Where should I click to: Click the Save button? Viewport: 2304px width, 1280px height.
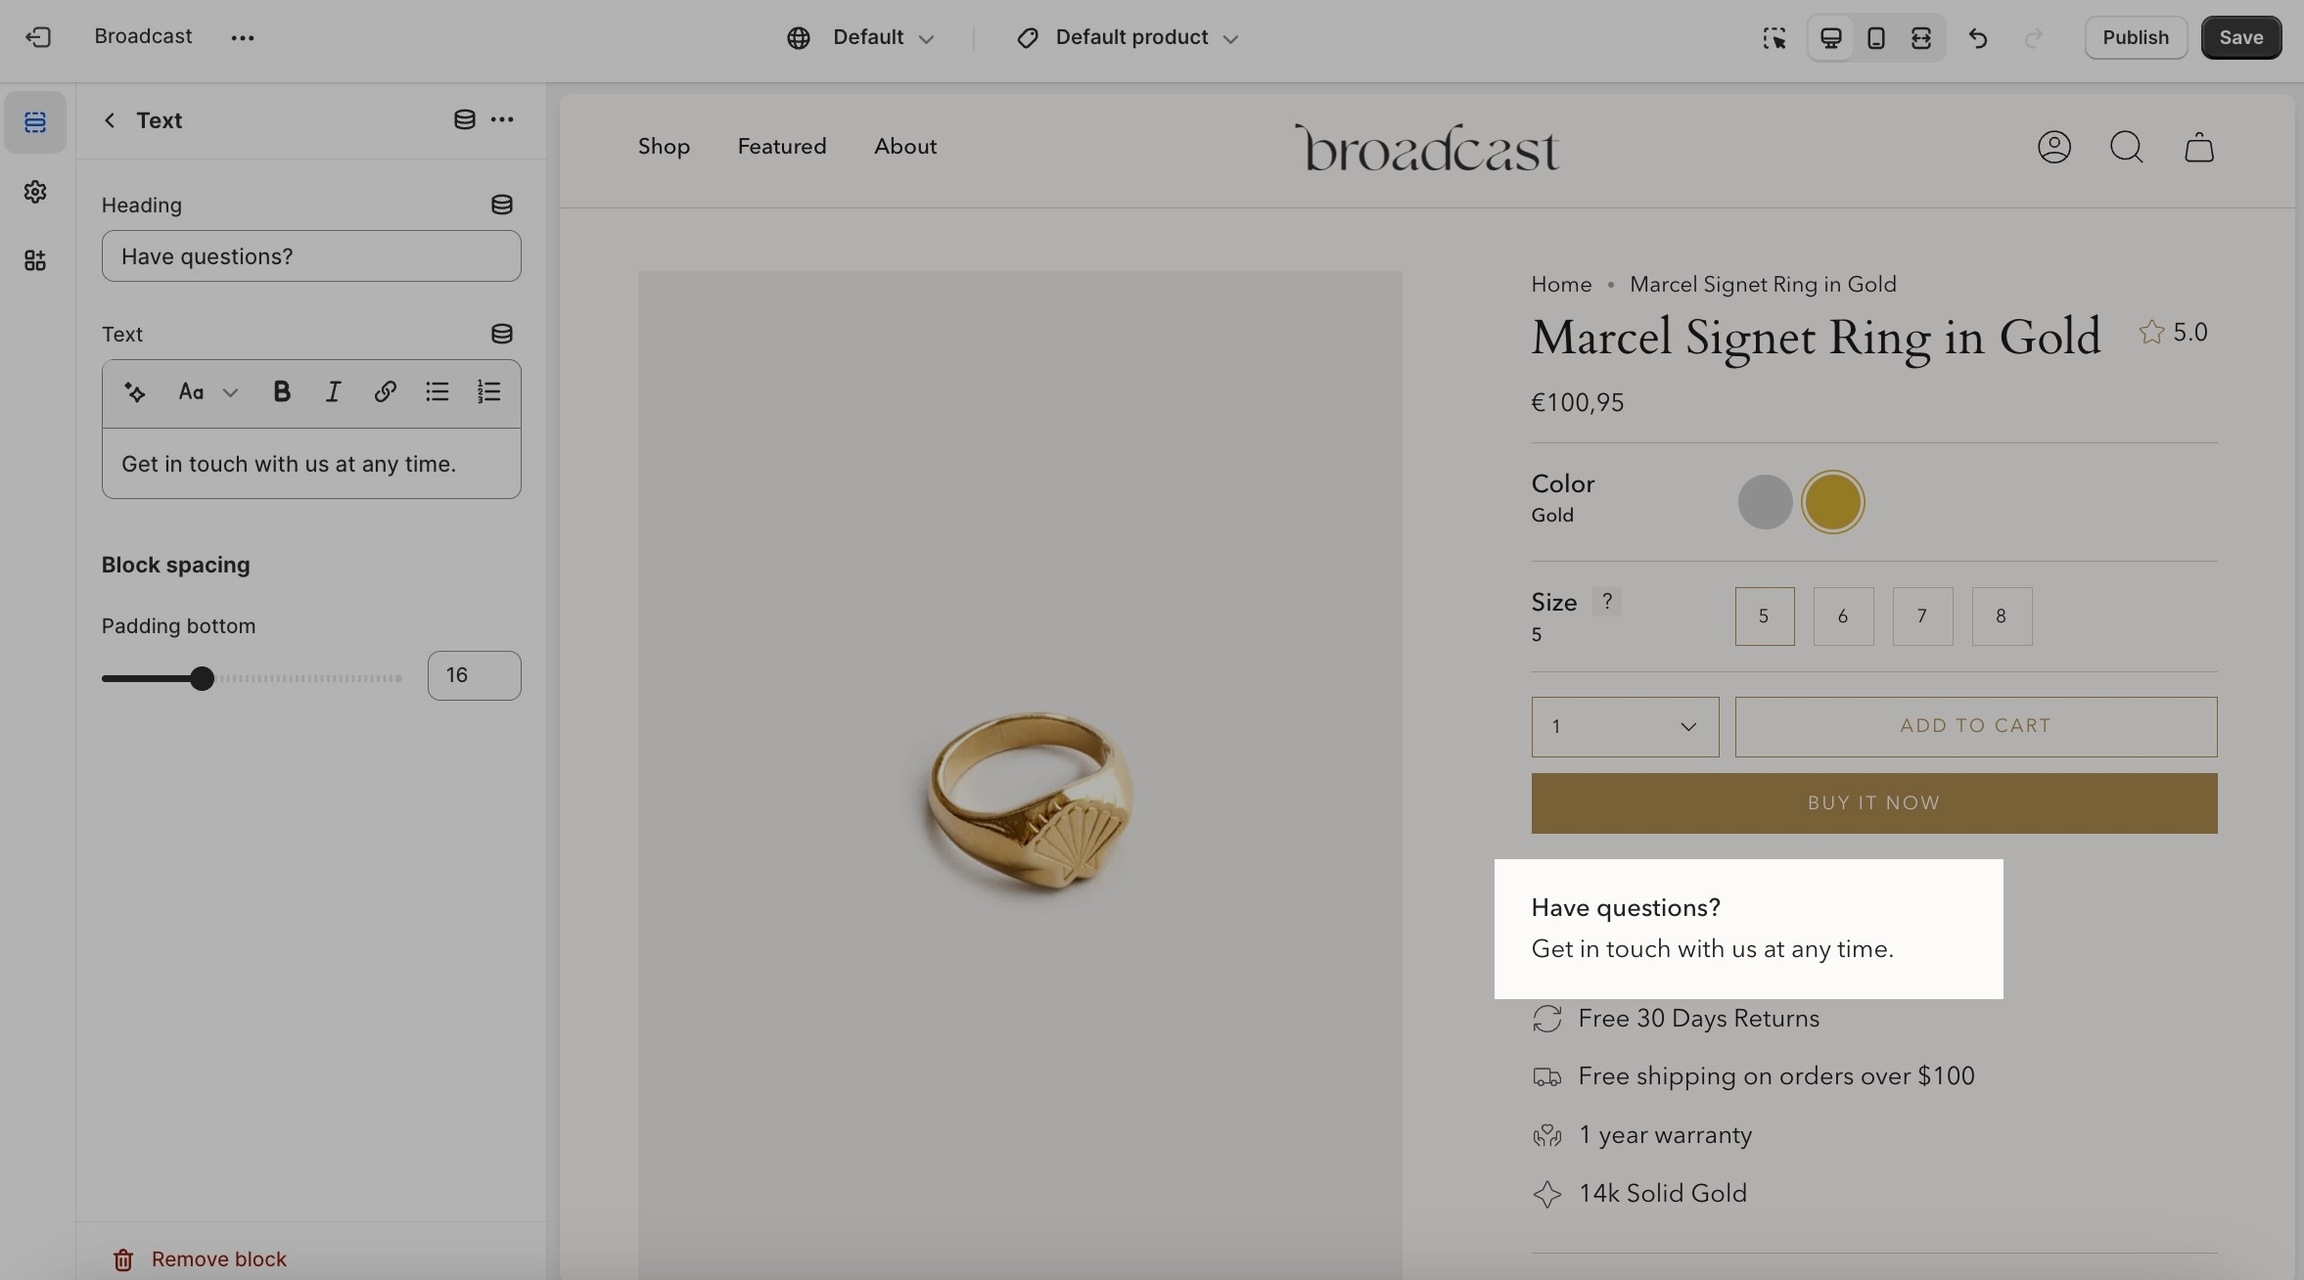[x=2240, y=38]
